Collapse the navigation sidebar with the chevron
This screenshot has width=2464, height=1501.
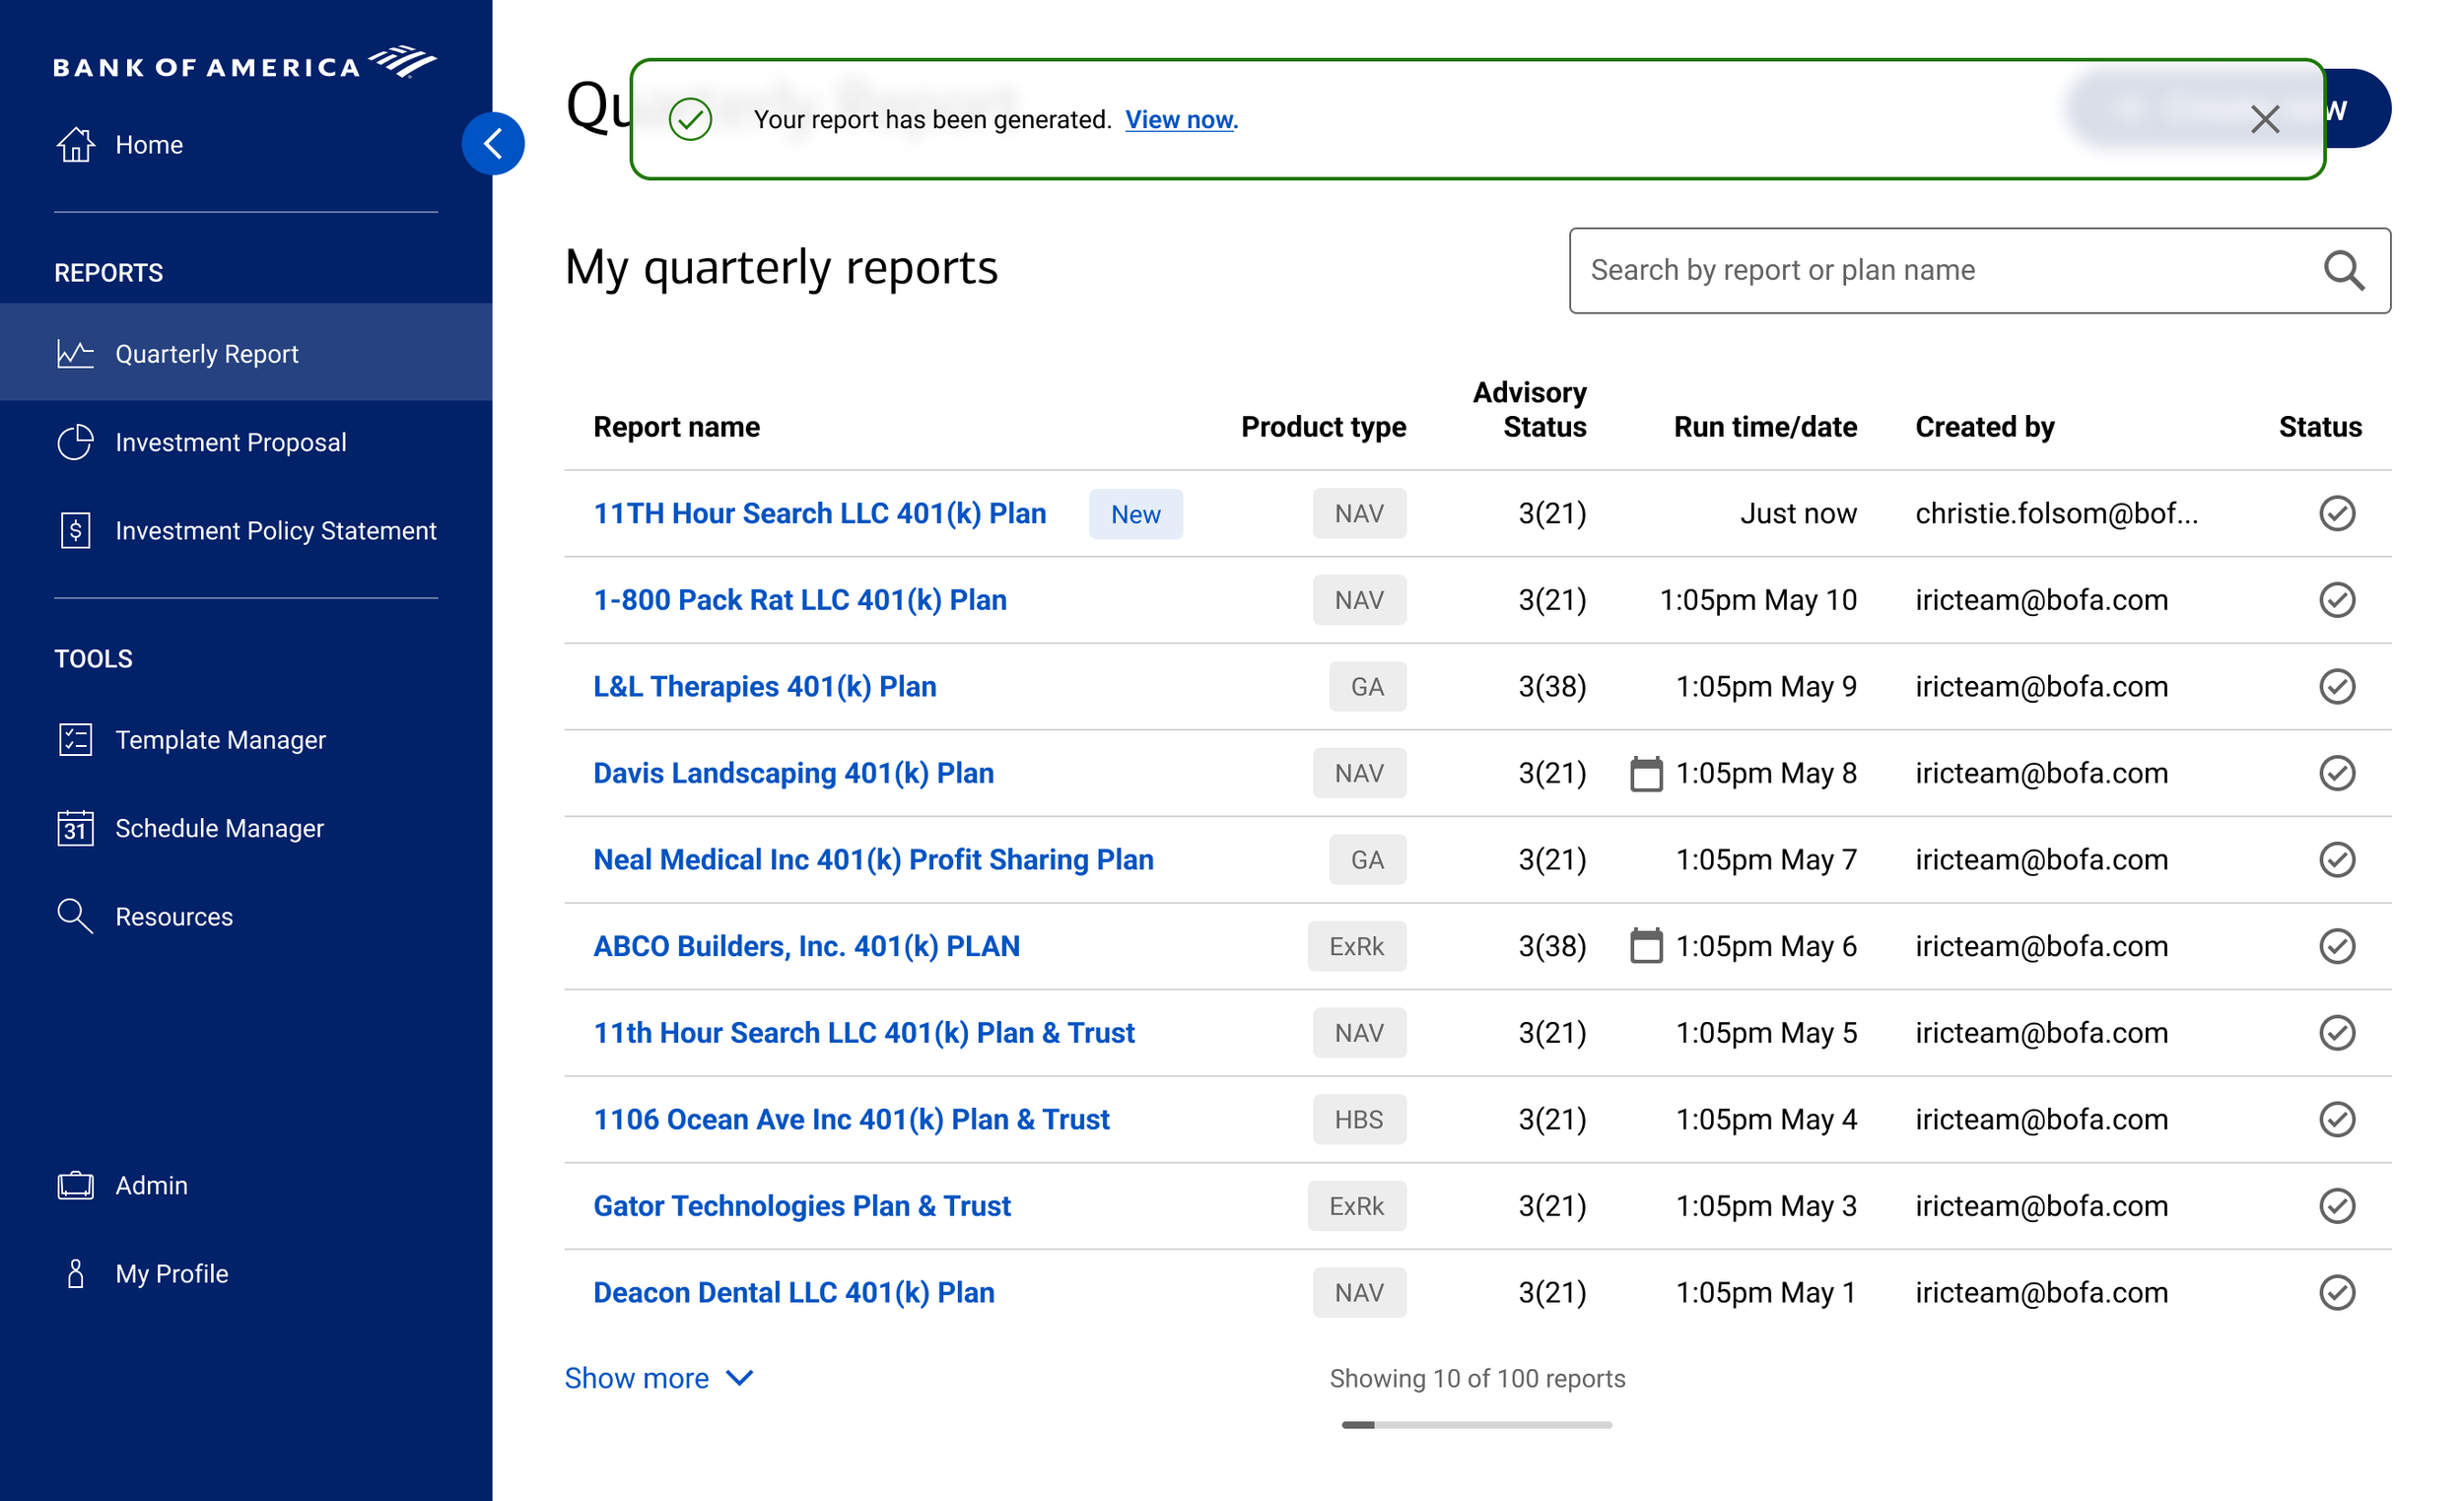pos(493,142)
